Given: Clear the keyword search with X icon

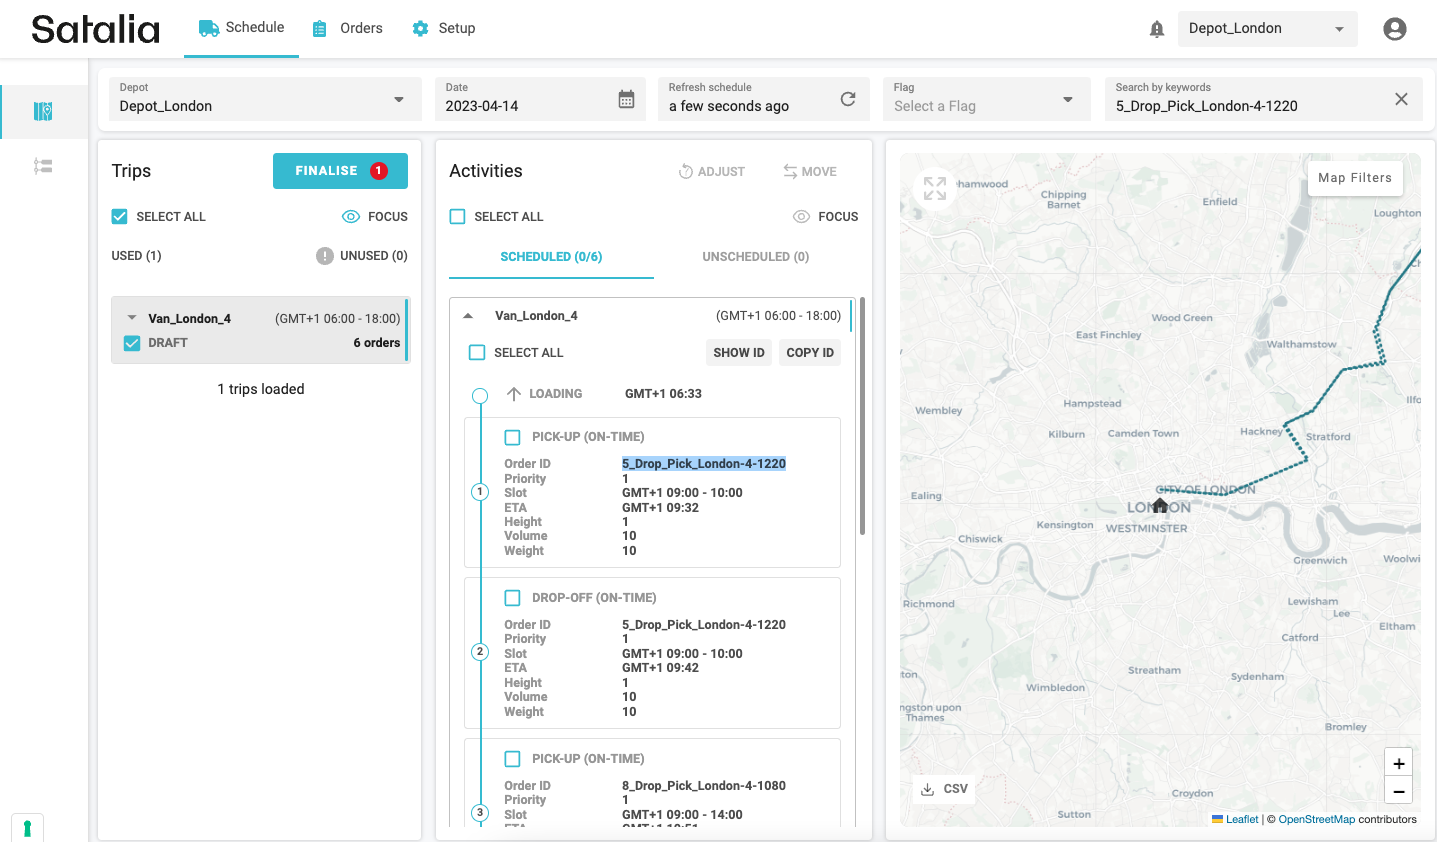Looking at the screenshot, I should click(x=1401, y=99).
